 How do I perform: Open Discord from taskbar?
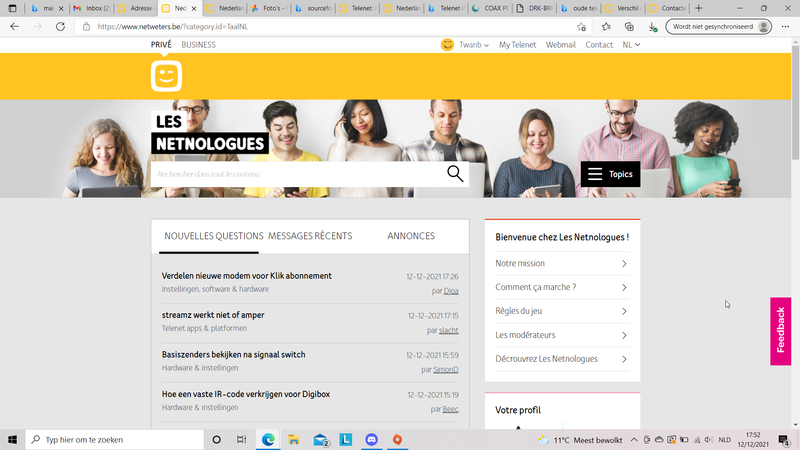tap(371, 439)
